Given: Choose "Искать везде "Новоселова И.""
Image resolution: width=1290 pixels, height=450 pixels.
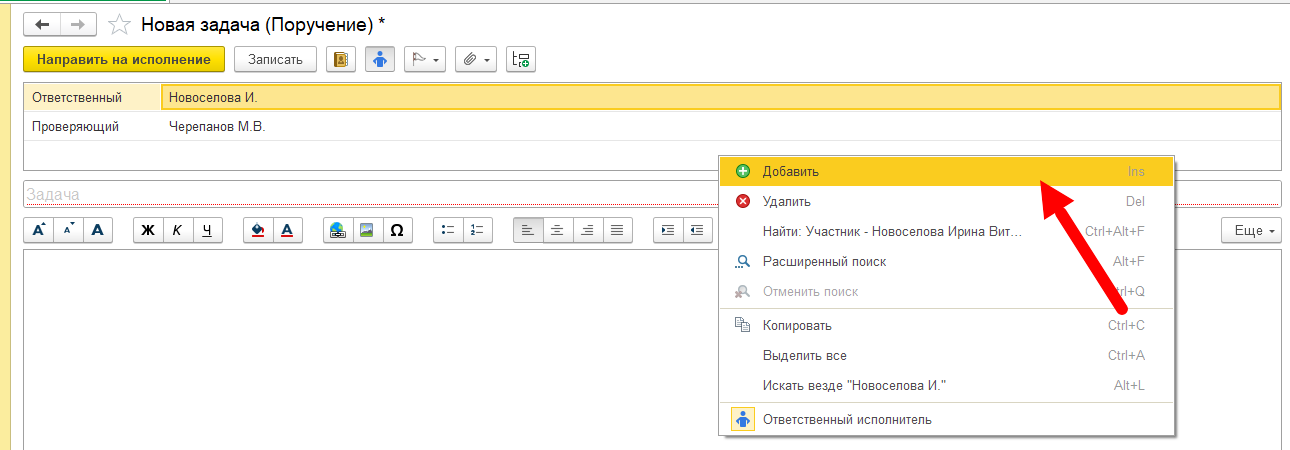Looking at the screenshot, I should tap(948, 386).
